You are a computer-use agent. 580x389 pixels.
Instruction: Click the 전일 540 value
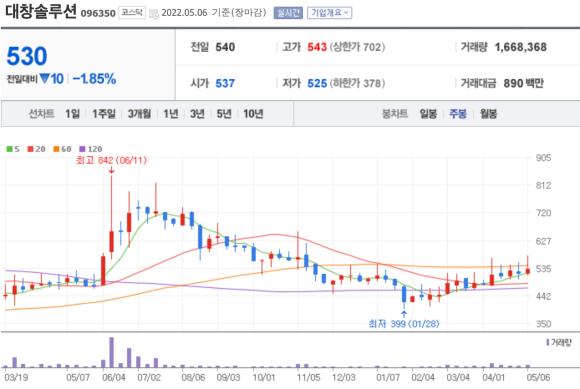pyautogui.click(x=225, y=47)
